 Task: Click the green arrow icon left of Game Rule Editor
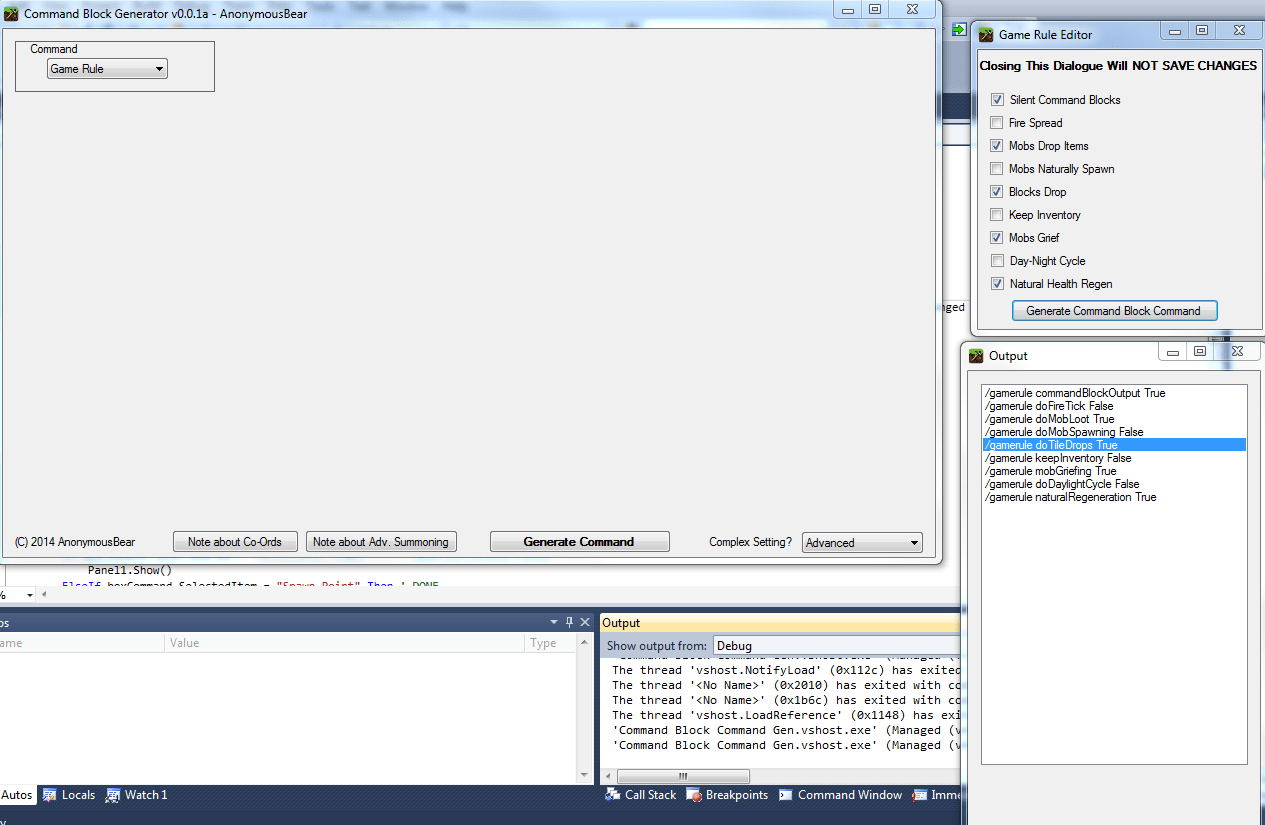(x=958, y=32)
